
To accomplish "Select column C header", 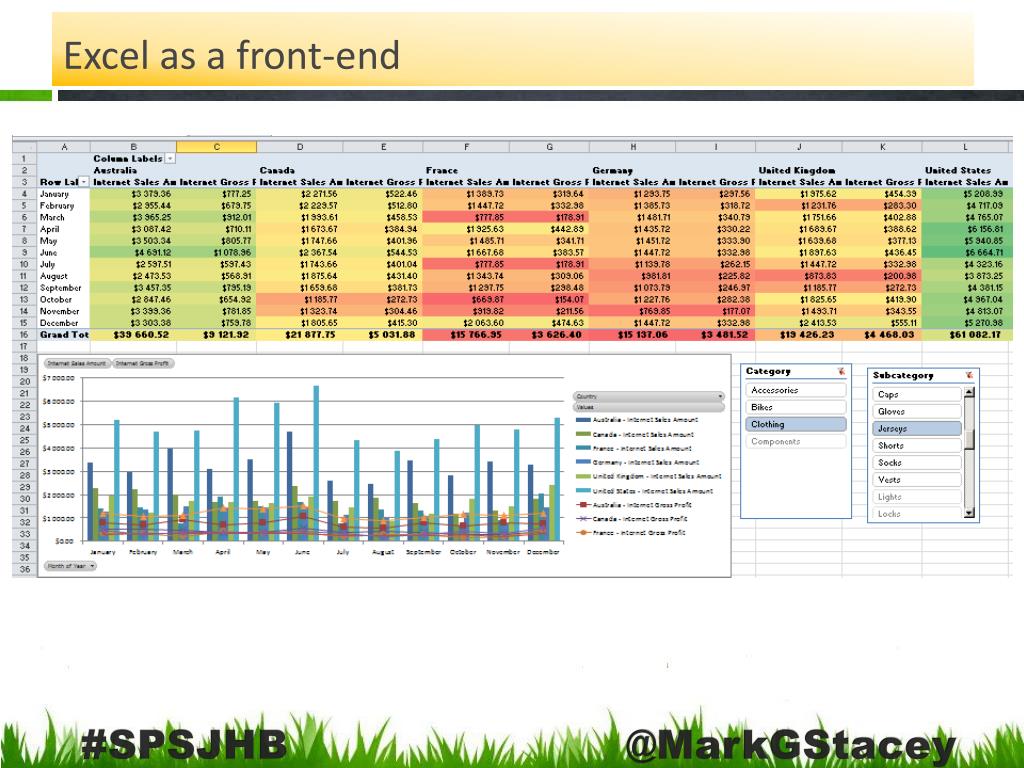I will (x=216, y=147).
